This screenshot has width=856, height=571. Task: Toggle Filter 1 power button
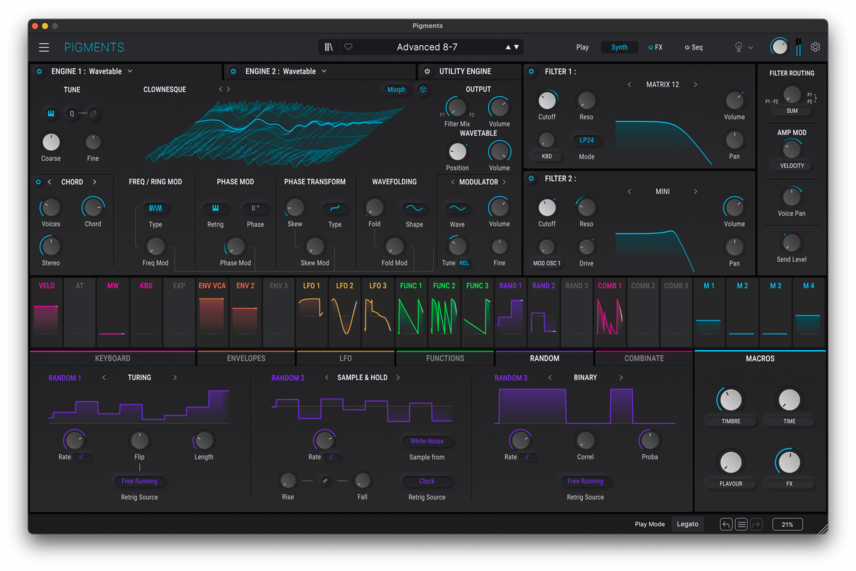coord(531,72)
